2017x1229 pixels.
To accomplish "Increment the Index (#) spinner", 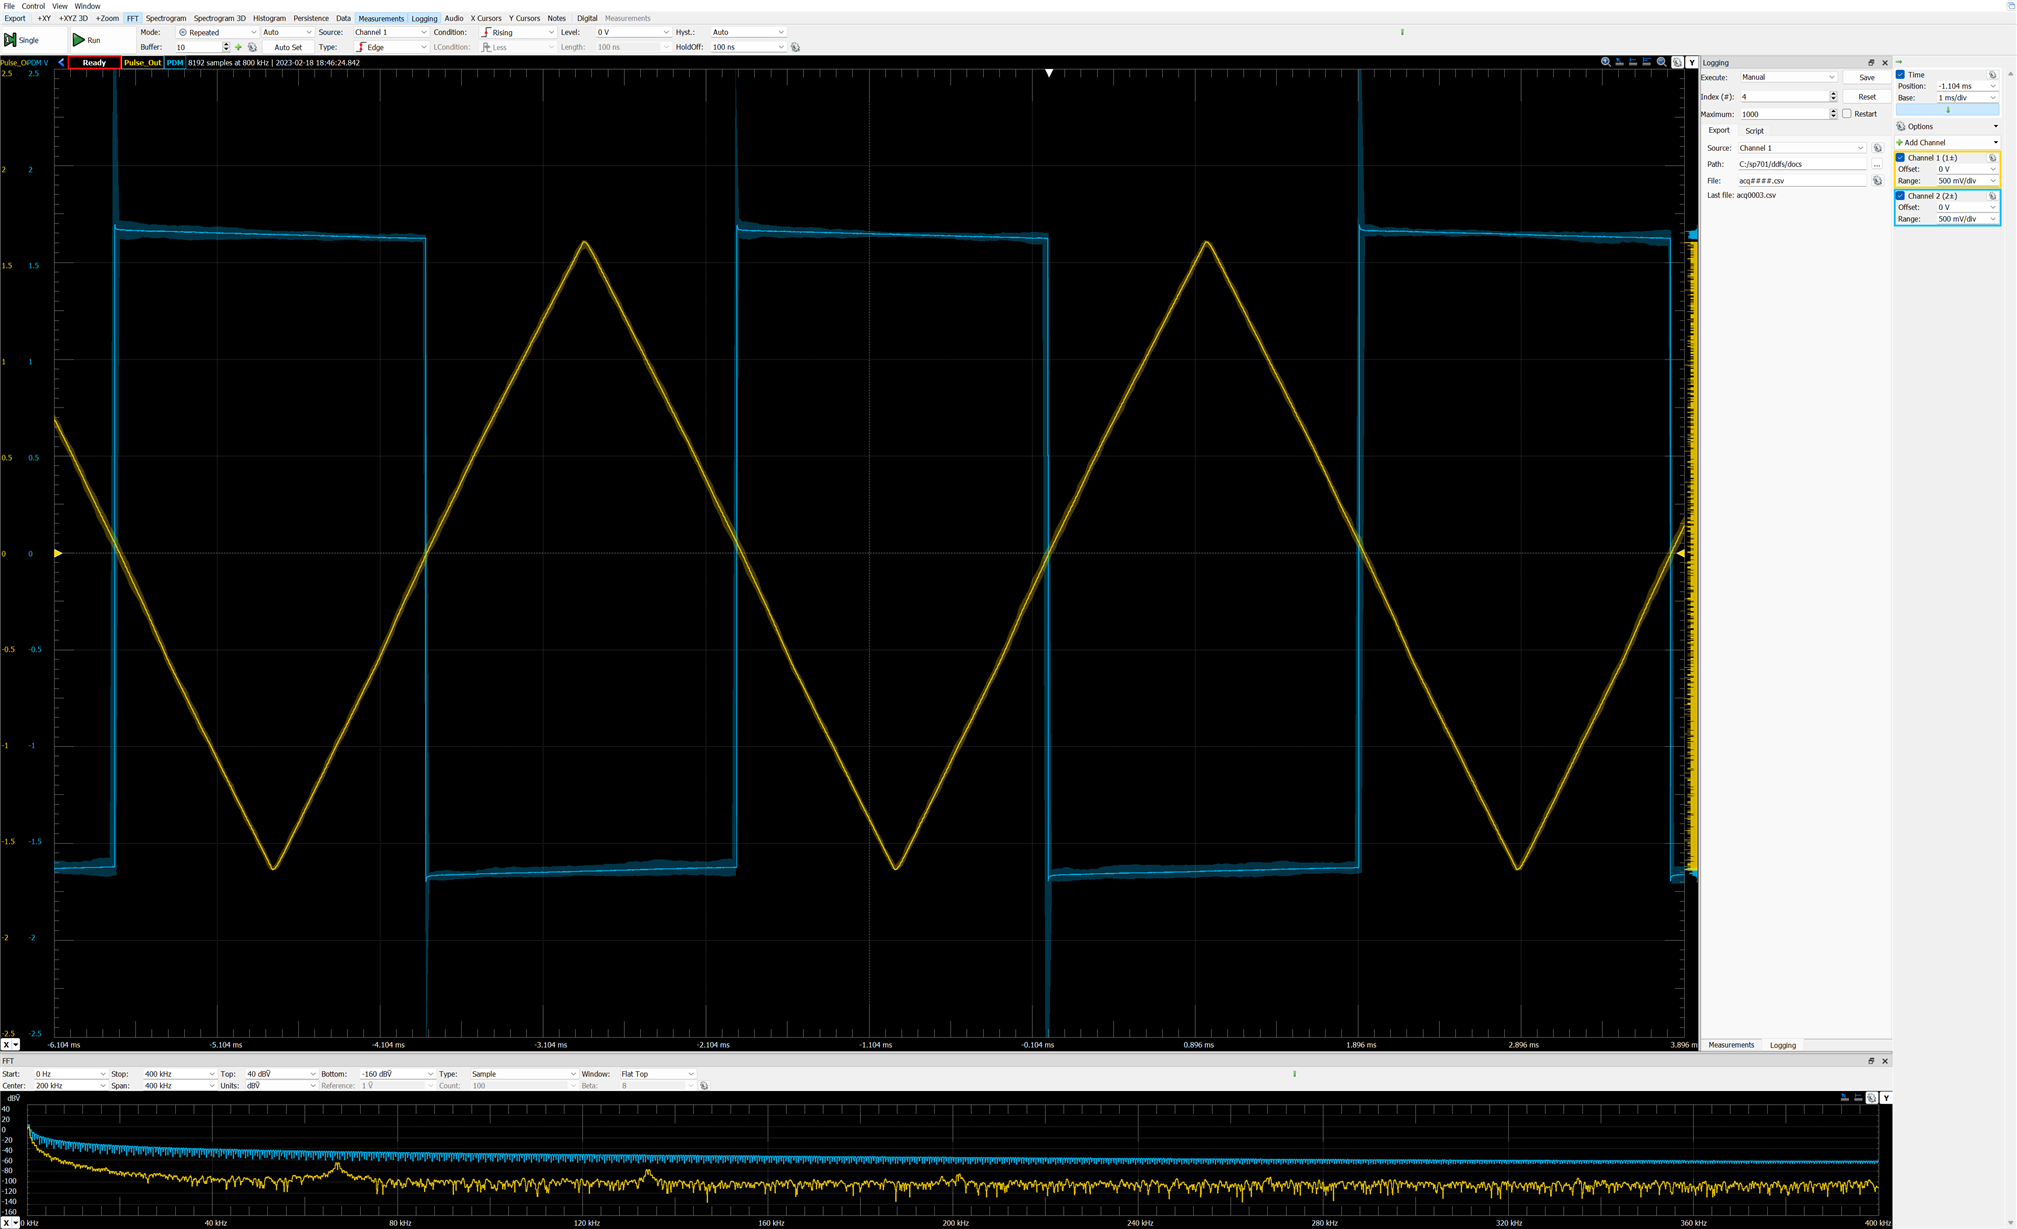I will tap(1833, 94).
